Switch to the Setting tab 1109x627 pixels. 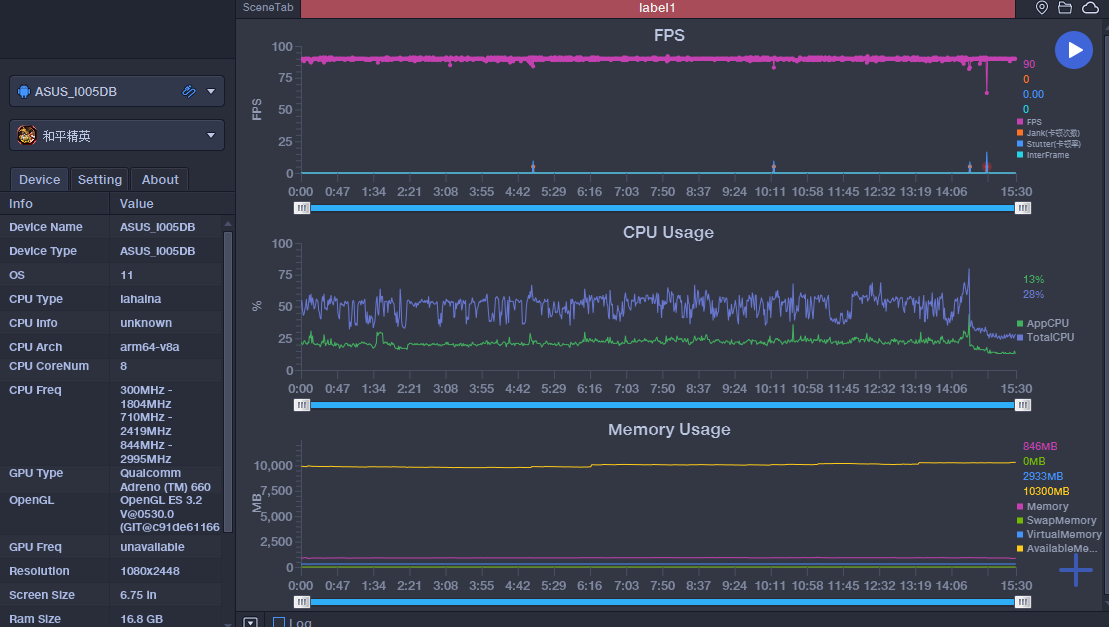click(100, 180)
